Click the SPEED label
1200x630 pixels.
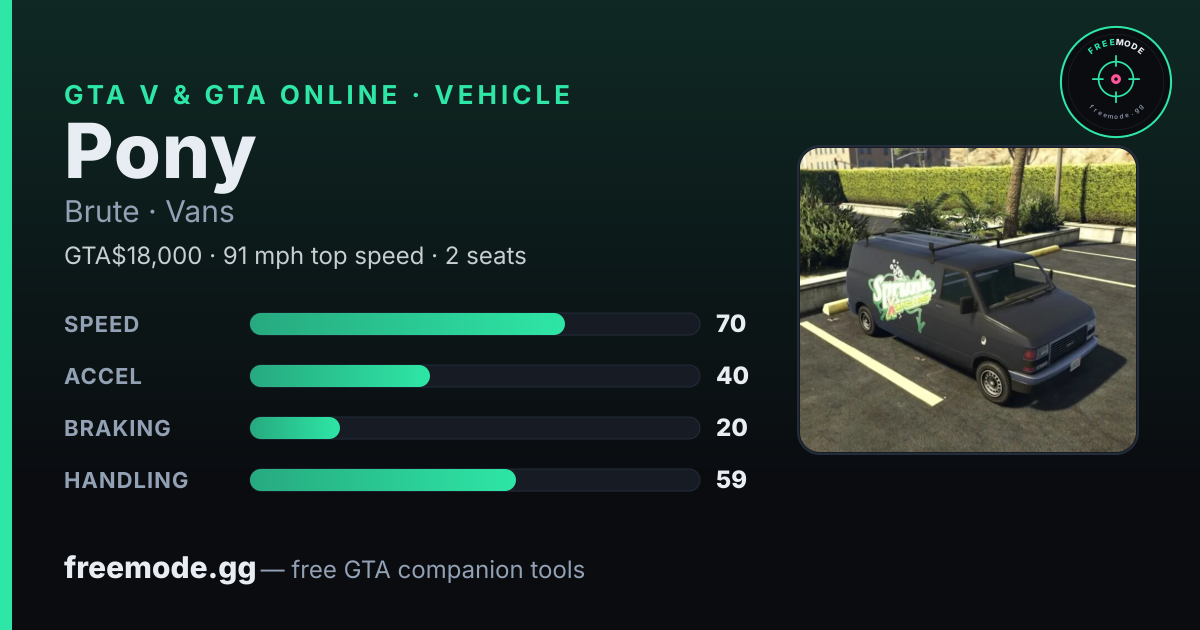click(x=102, y=324)
